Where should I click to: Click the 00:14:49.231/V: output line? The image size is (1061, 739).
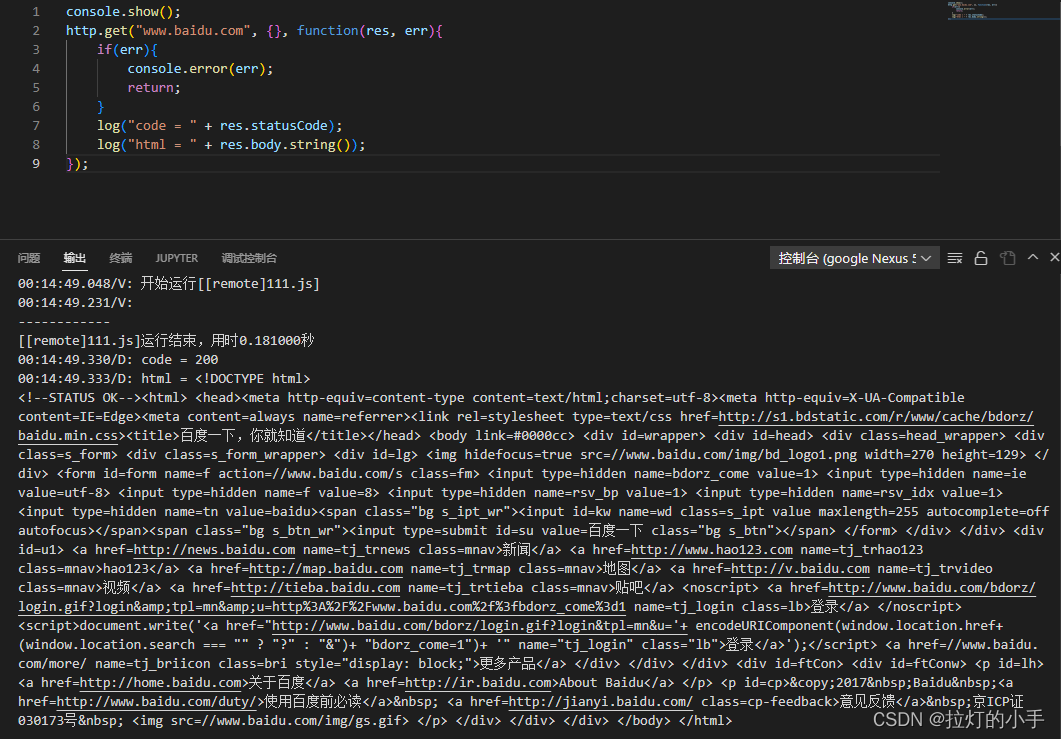[75, 303]
